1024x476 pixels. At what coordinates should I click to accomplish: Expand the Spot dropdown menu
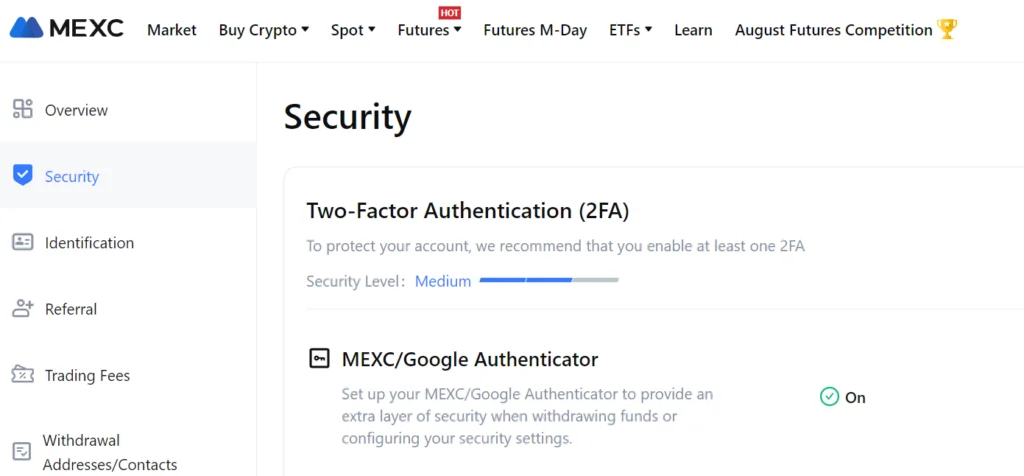[353, 30]
